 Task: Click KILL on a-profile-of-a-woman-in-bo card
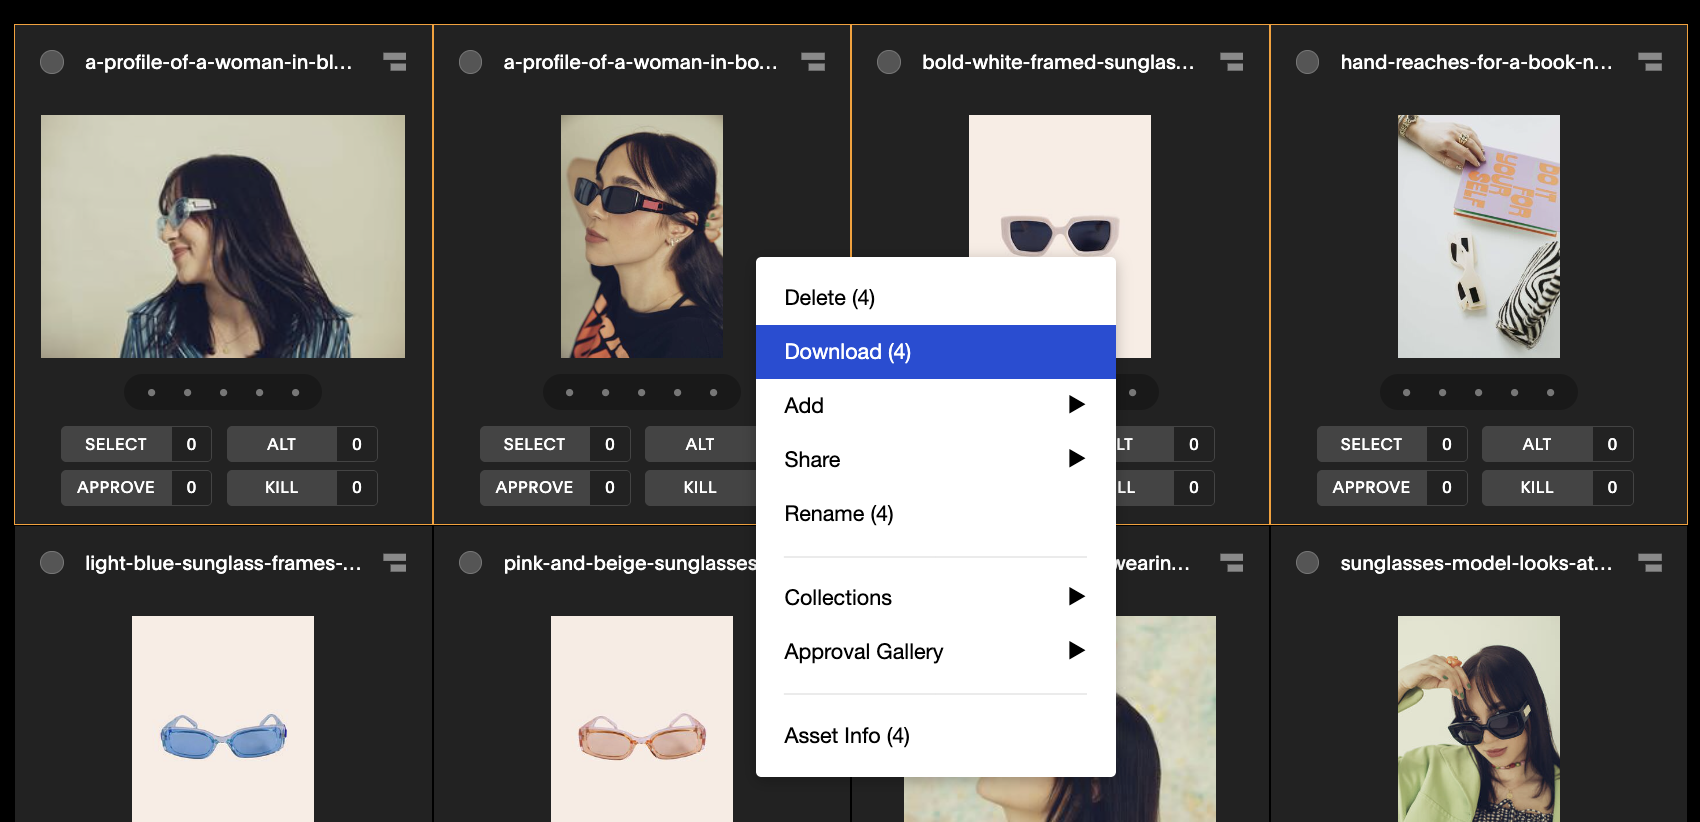[x=700, y=487]
